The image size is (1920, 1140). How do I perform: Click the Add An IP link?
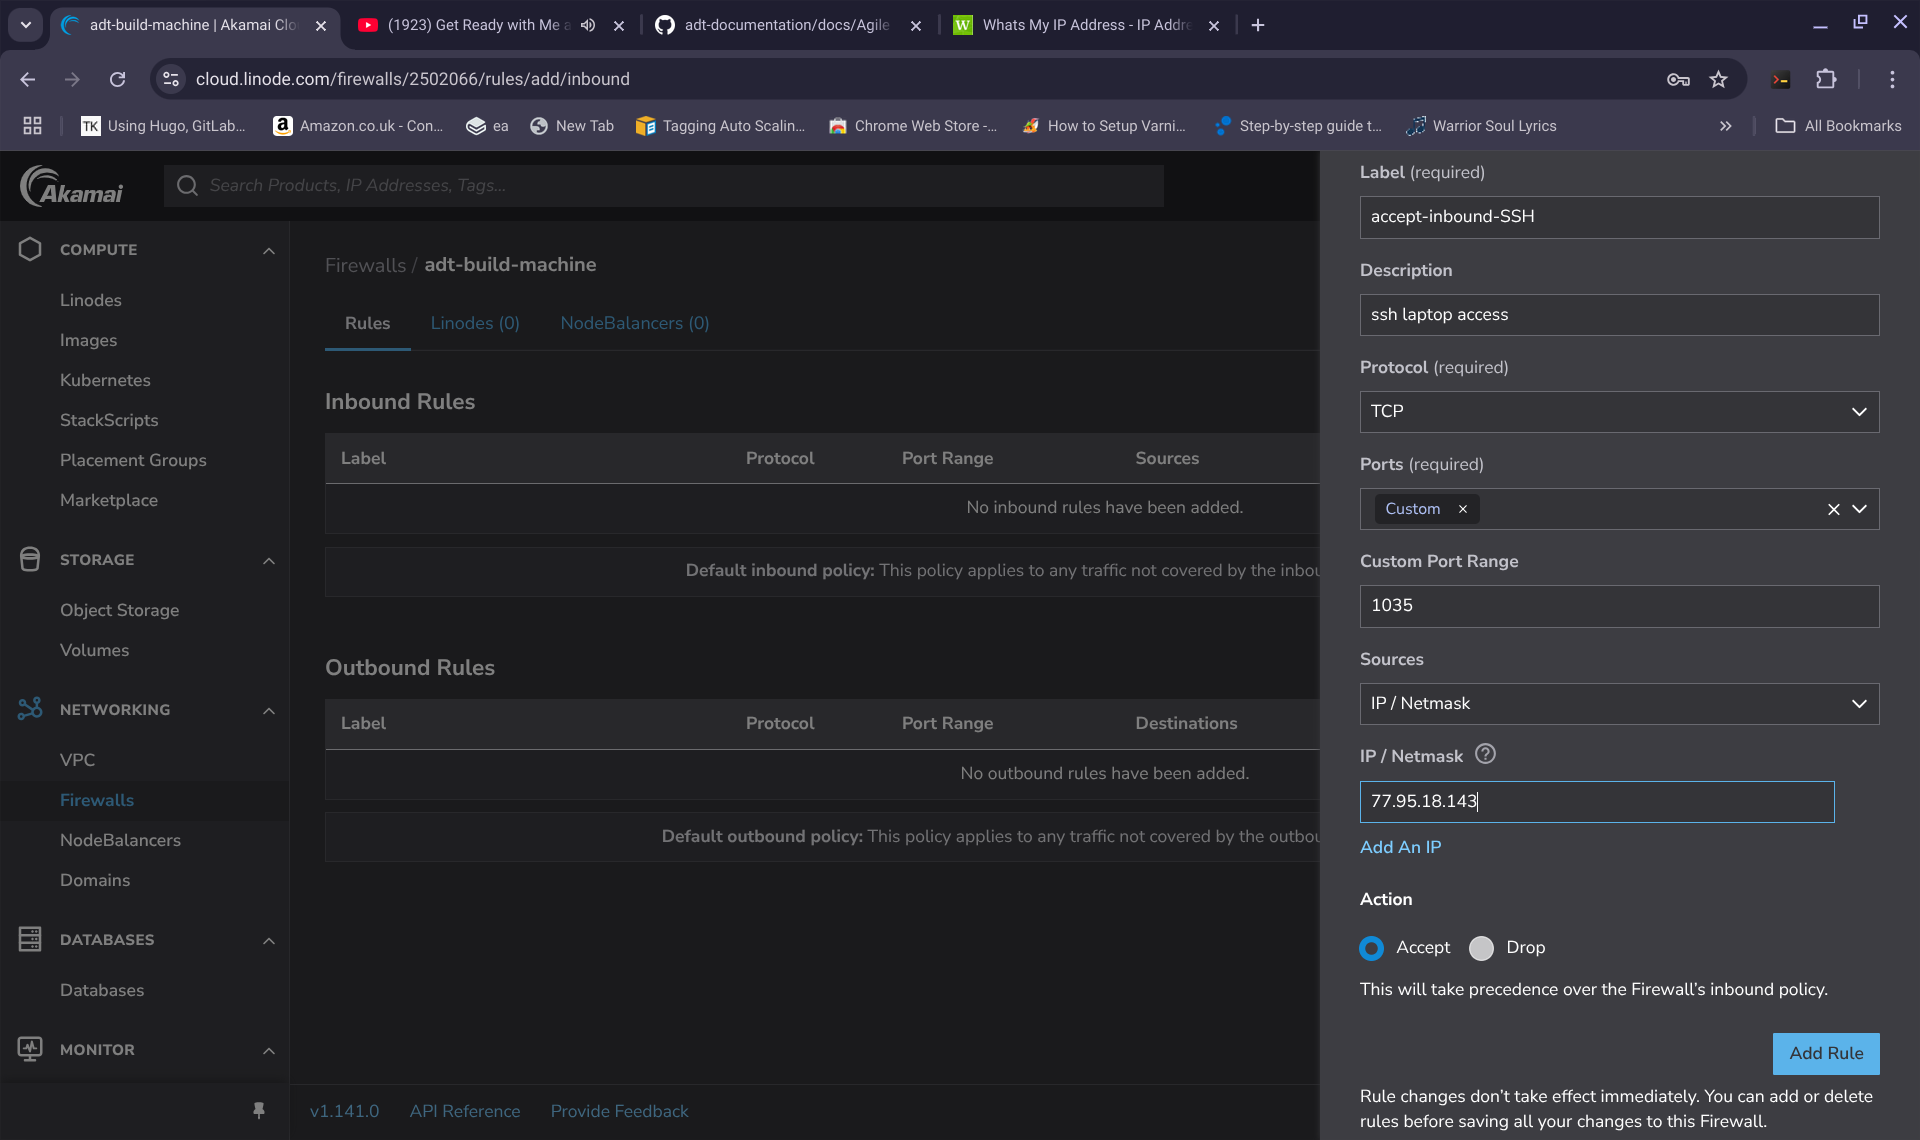[1400, 847]
